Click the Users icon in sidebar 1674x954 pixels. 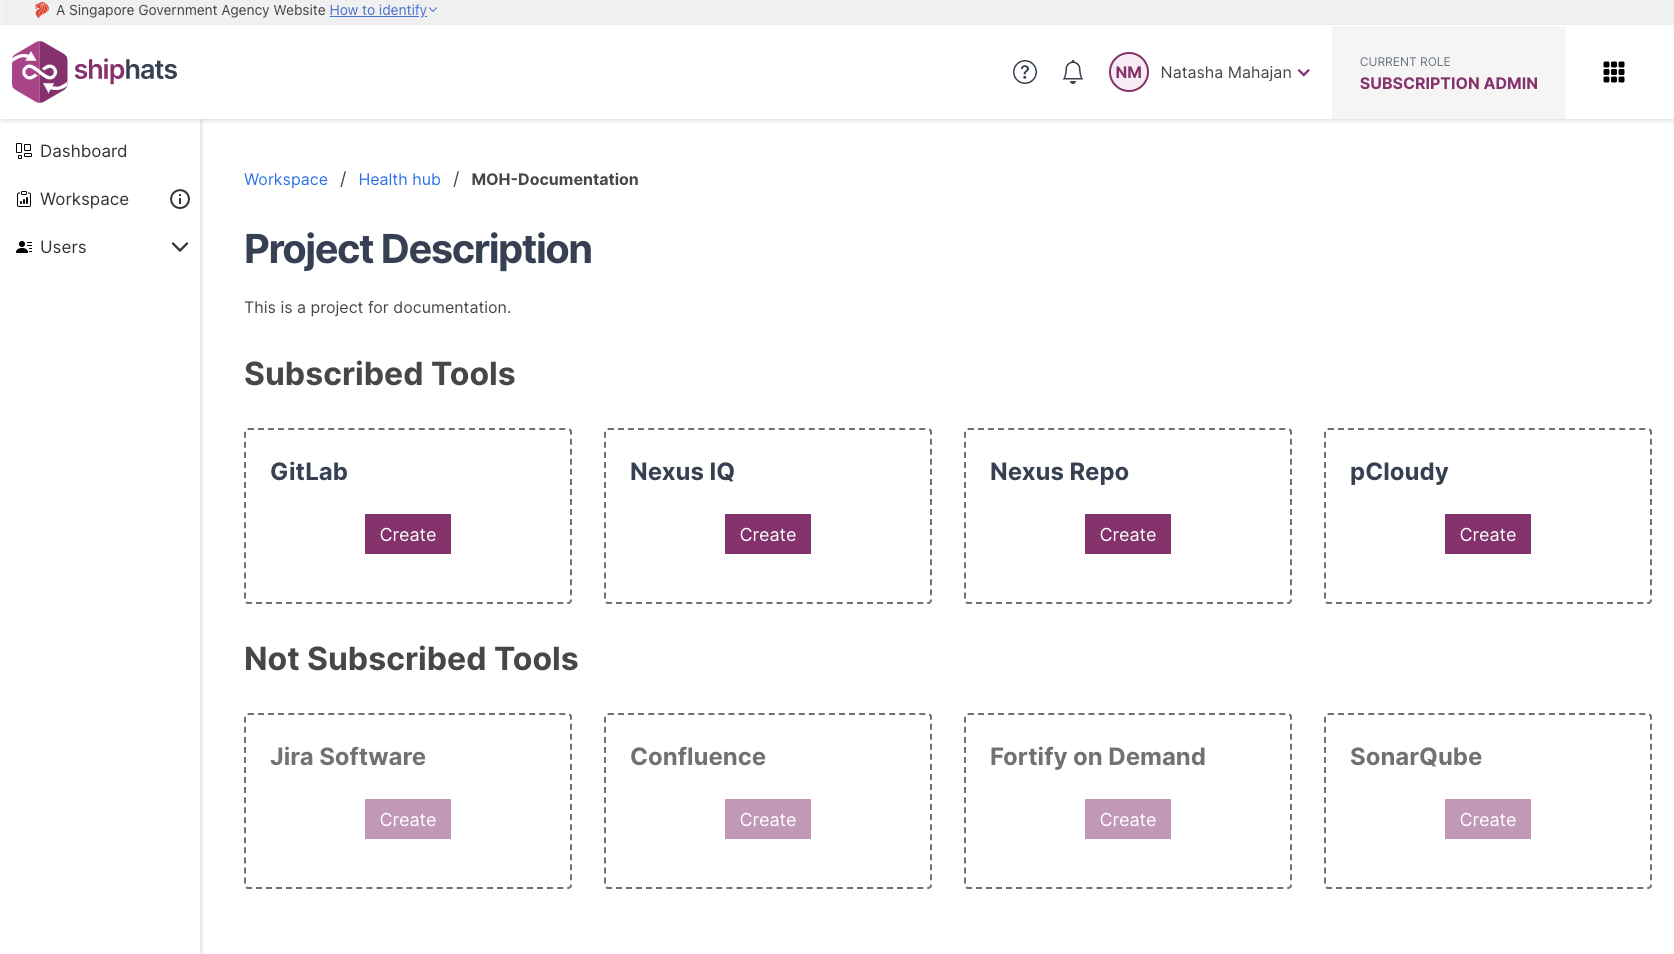24,247
